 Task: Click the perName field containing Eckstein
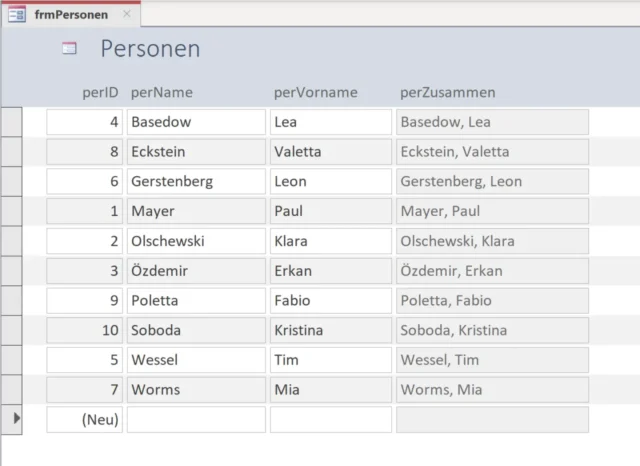196,152
